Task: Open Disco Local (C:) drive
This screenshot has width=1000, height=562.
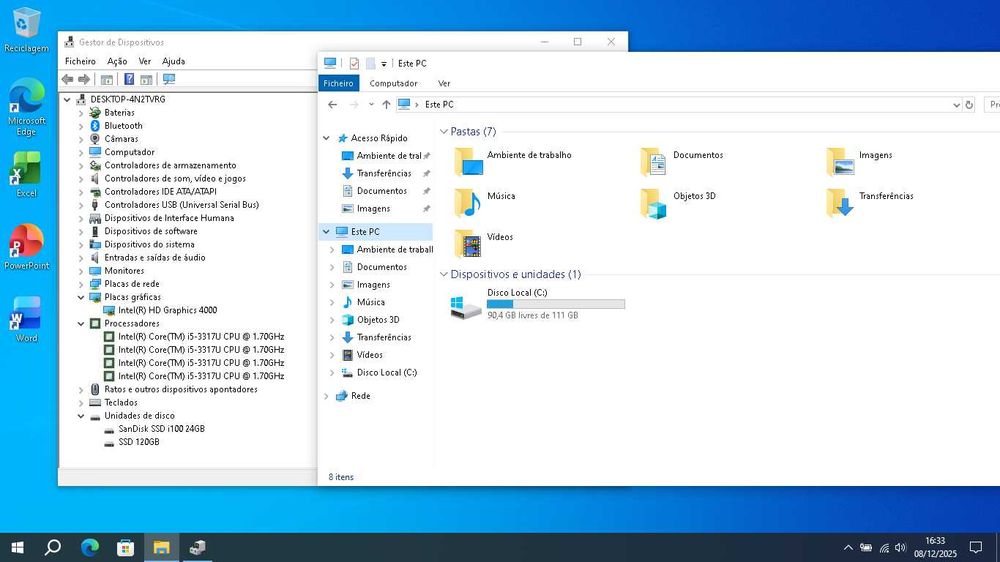Action: 538,306
